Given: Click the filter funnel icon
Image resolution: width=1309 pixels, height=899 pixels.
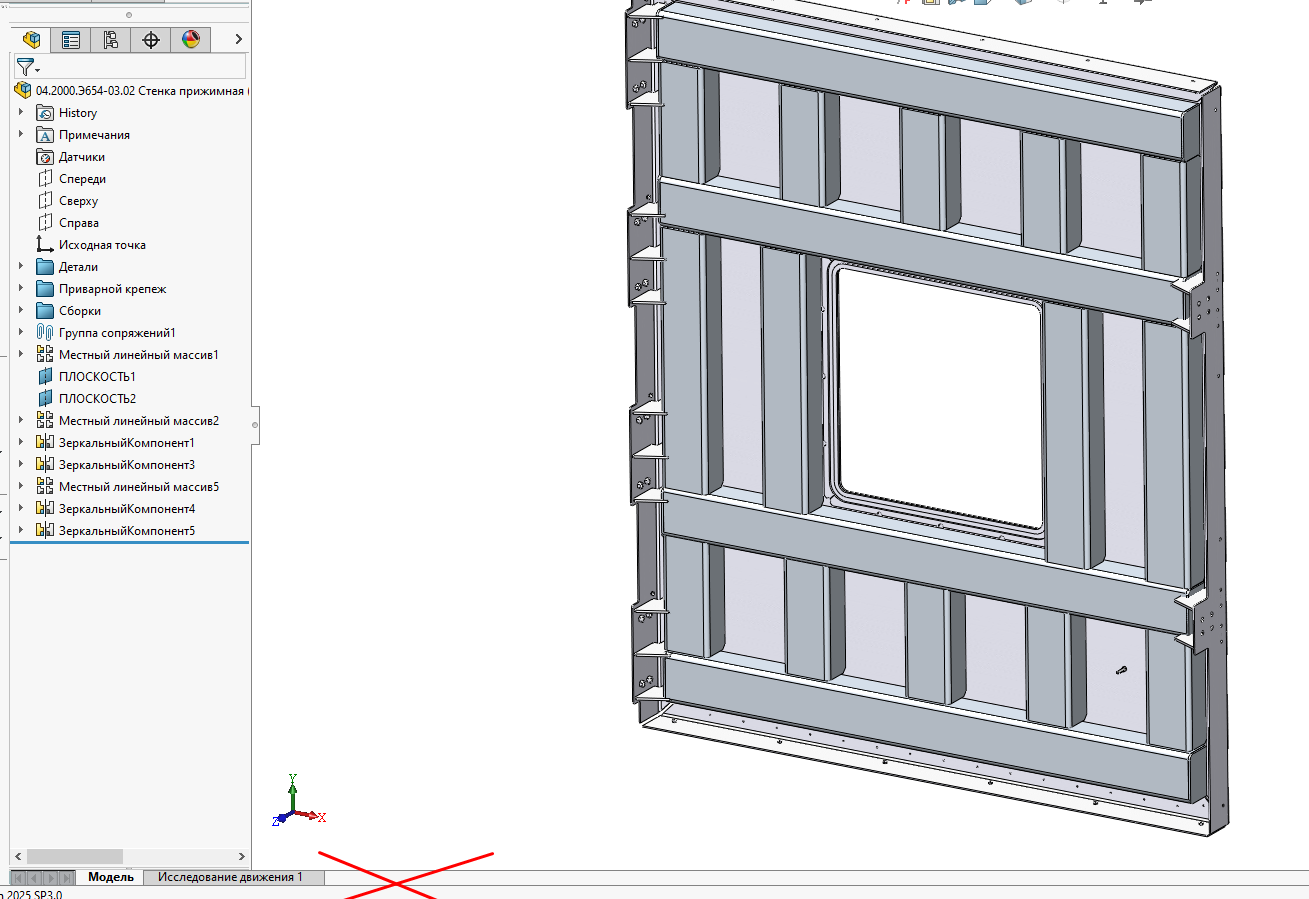Looking at the screenshot, I should pyautogui.click(x=26, y=67).
